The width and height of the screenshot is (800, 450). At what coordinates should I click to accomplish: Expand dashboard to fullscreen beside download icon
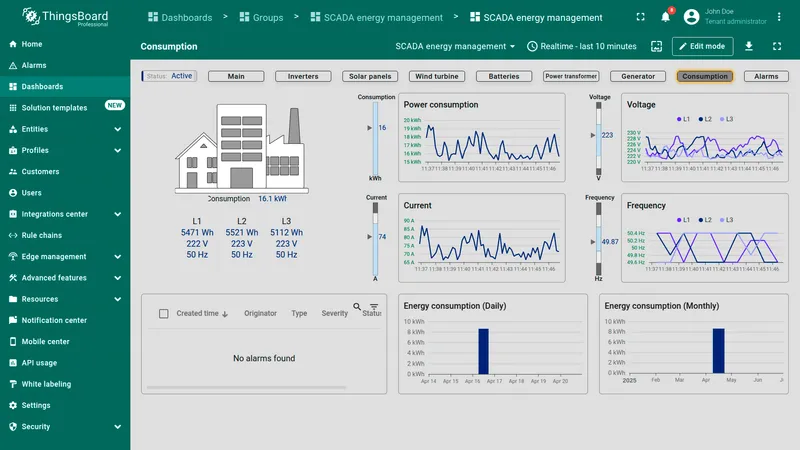[777, 46]
